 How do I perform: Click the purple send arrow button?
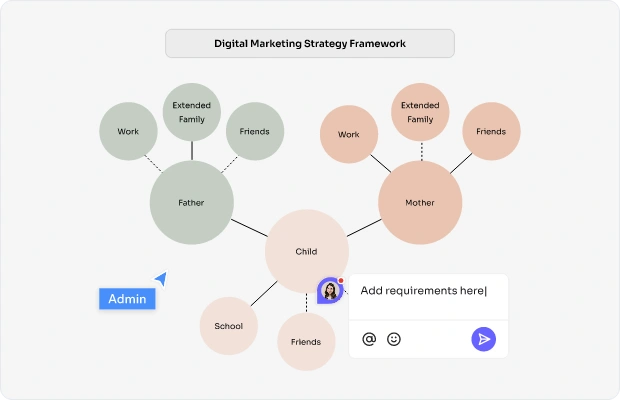[483, 339]
